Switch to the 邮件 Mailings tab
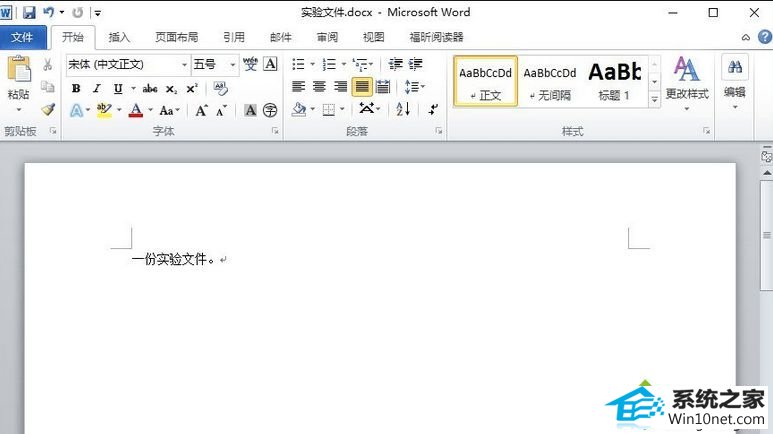Viewport: 773px width, 434px height. tap(281, 37)
